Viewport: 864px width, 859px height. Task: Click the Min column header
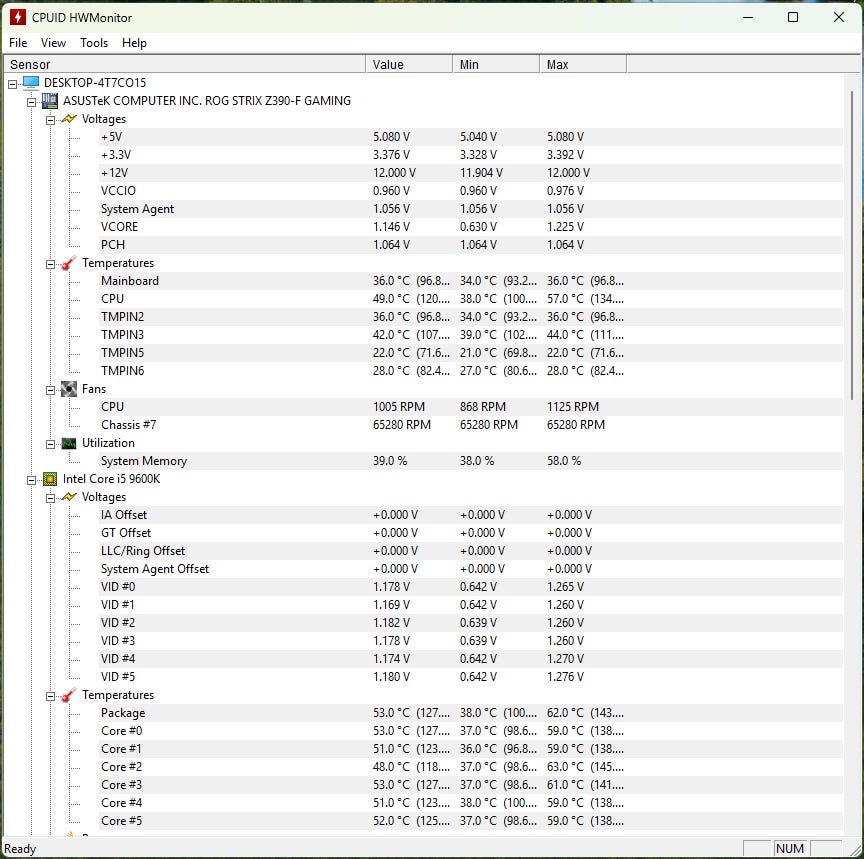click(496, 64)
